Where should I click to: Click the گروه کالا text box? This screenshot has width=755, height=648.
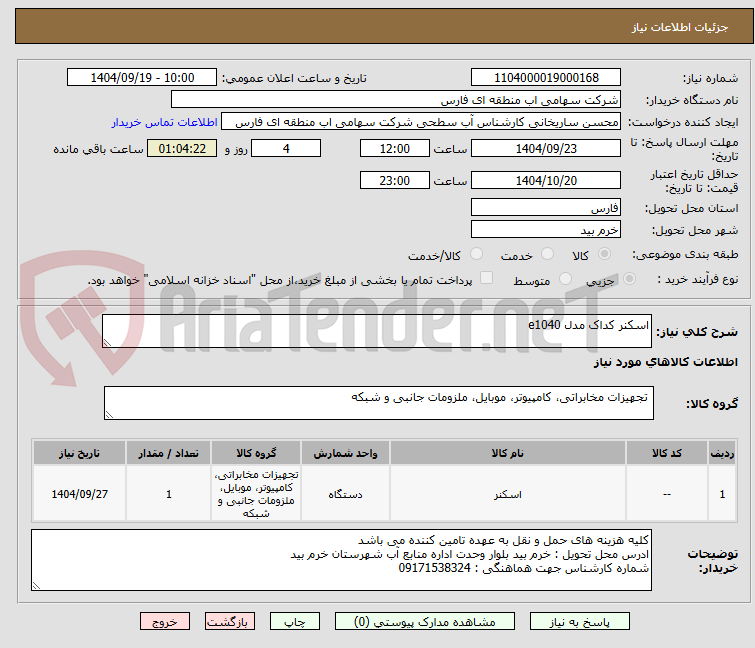coord(379,403)
